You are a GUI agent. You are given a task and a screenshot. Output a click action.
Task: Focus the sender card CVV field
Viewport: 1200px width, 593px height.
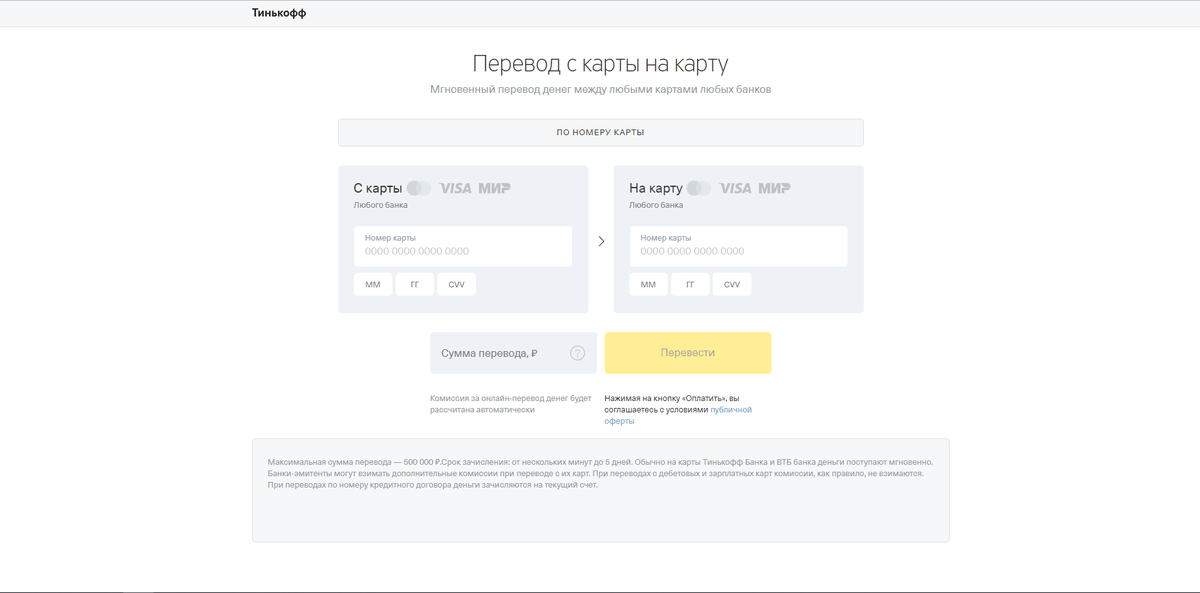[457, 285]
